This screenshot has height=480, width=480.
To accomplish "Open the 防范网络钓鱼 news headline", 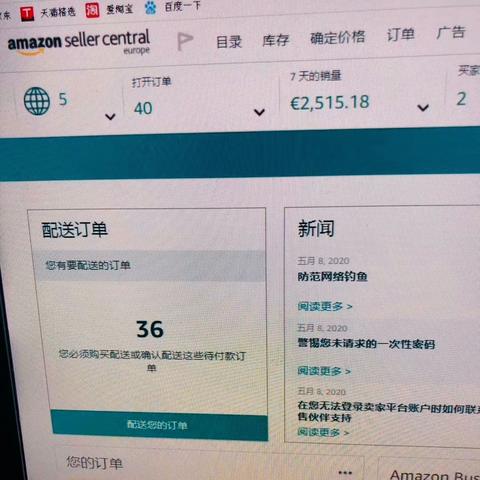I will click(x=332, y=277).
